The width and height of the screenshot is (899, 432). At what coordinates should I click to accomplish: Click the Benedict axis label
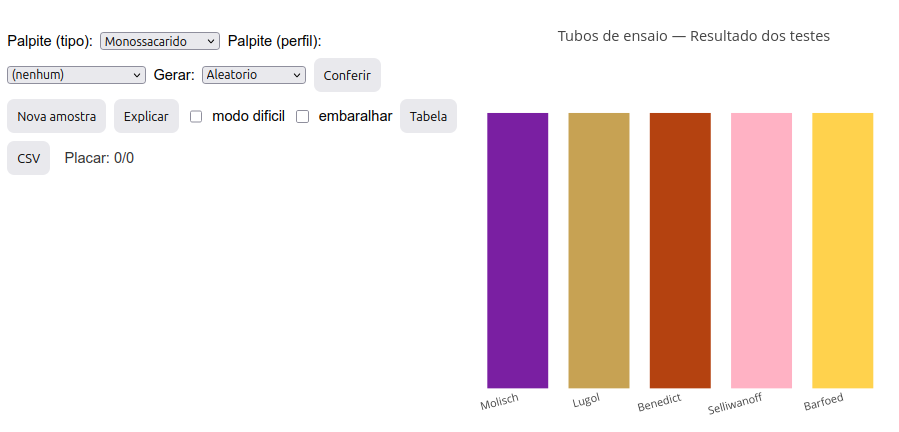(x=659, y=403)
